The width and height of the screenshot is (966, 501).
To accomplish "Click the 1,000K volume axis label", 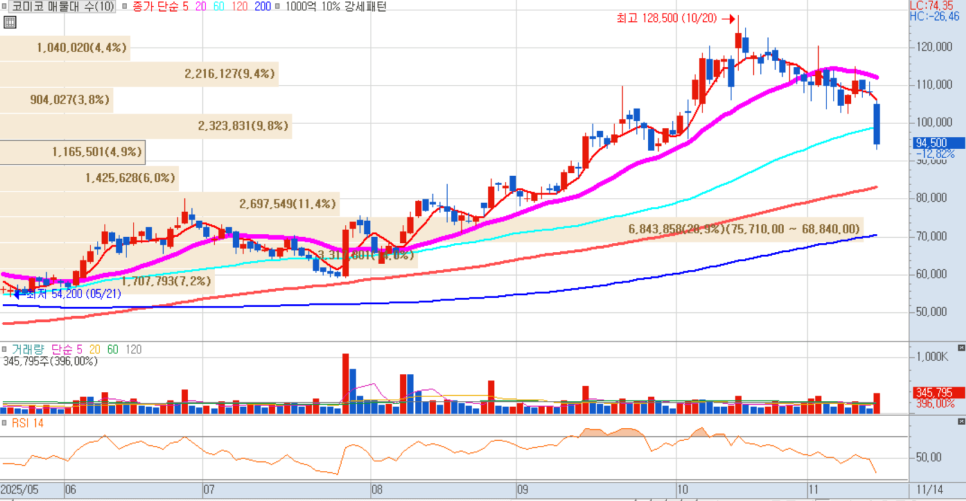I will (932, 357).
